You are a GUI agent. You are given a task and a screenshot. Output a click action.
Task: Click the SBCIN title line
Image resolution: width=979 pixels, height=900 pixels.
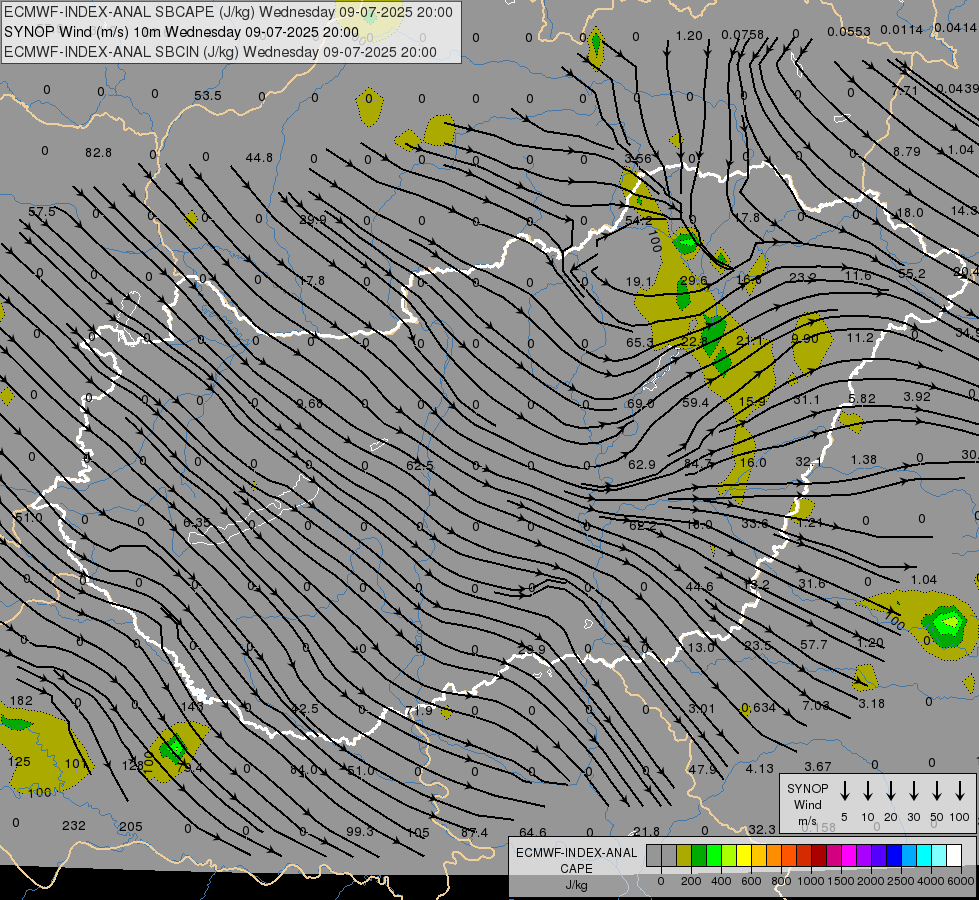(220, 52)
